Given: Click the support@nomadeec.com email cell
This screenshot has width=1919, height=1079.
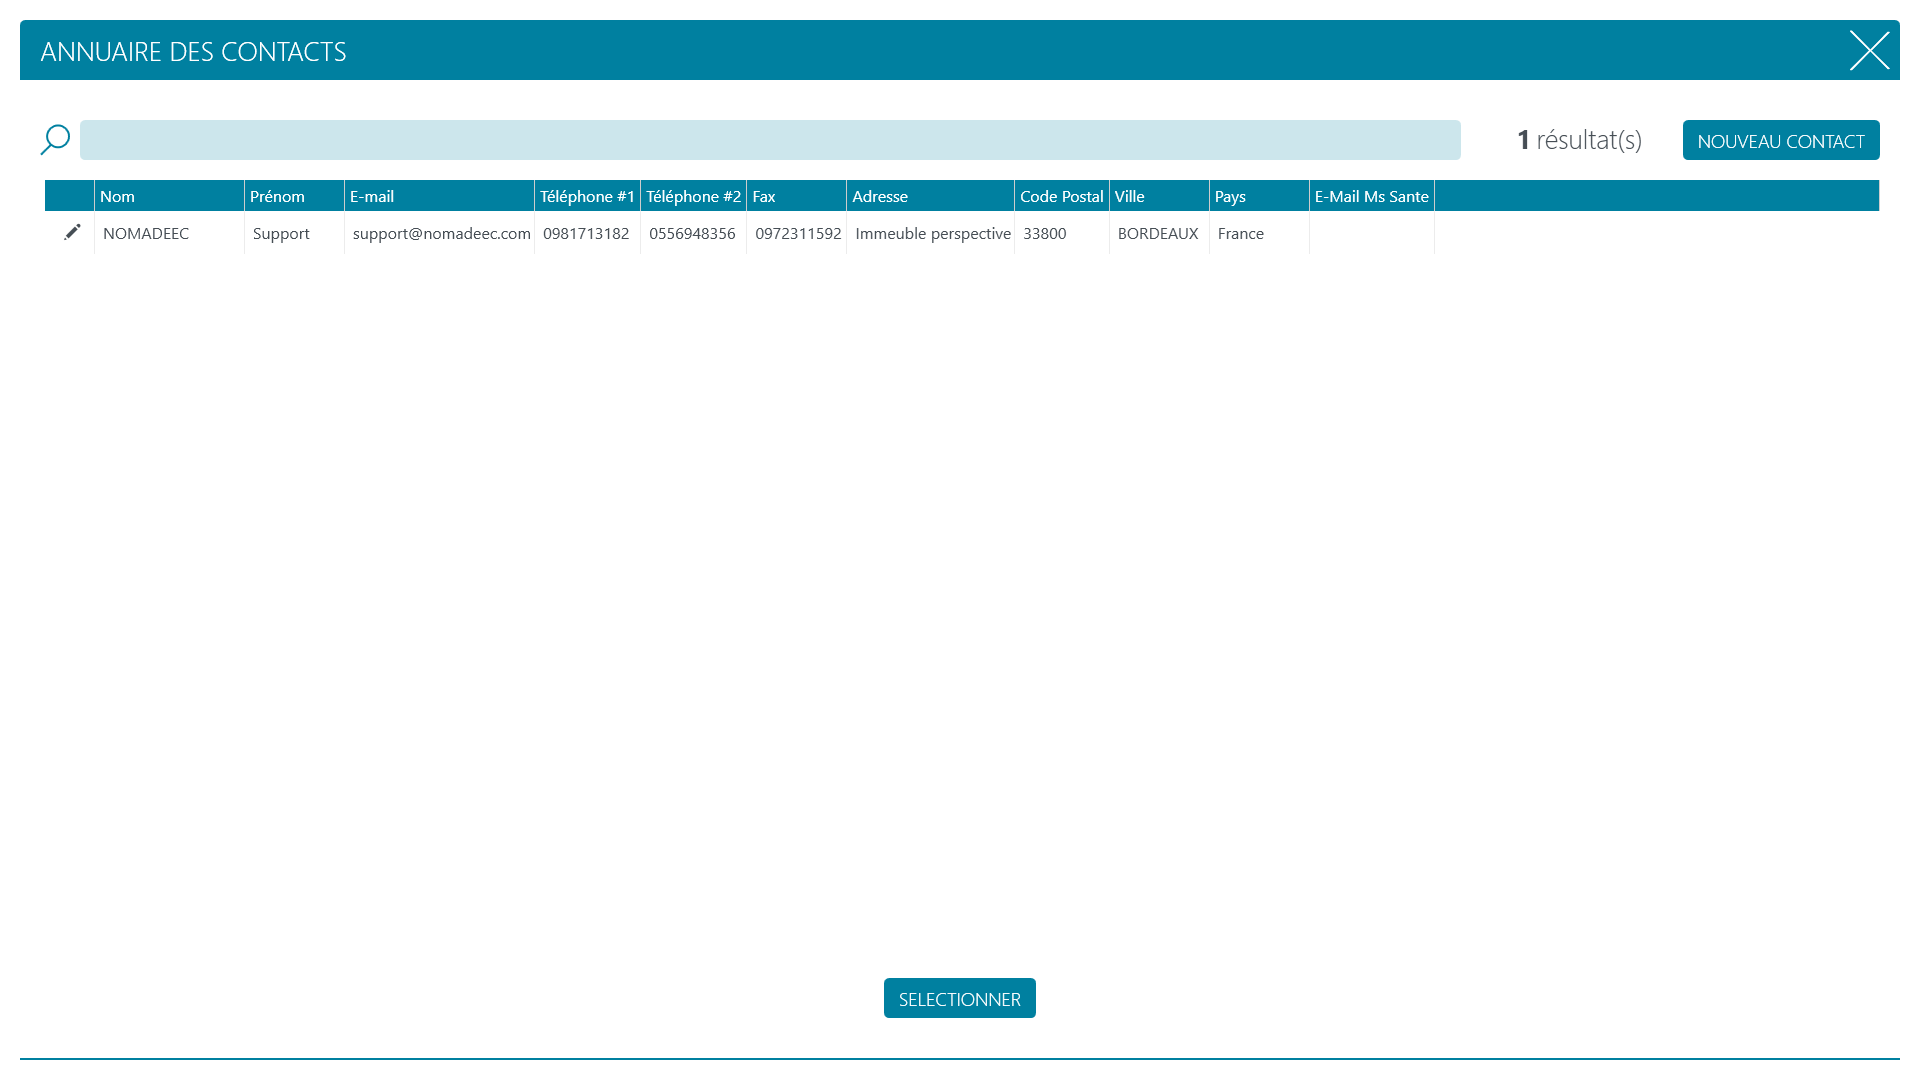Looking at the screenshot, I should pos(439,233).
